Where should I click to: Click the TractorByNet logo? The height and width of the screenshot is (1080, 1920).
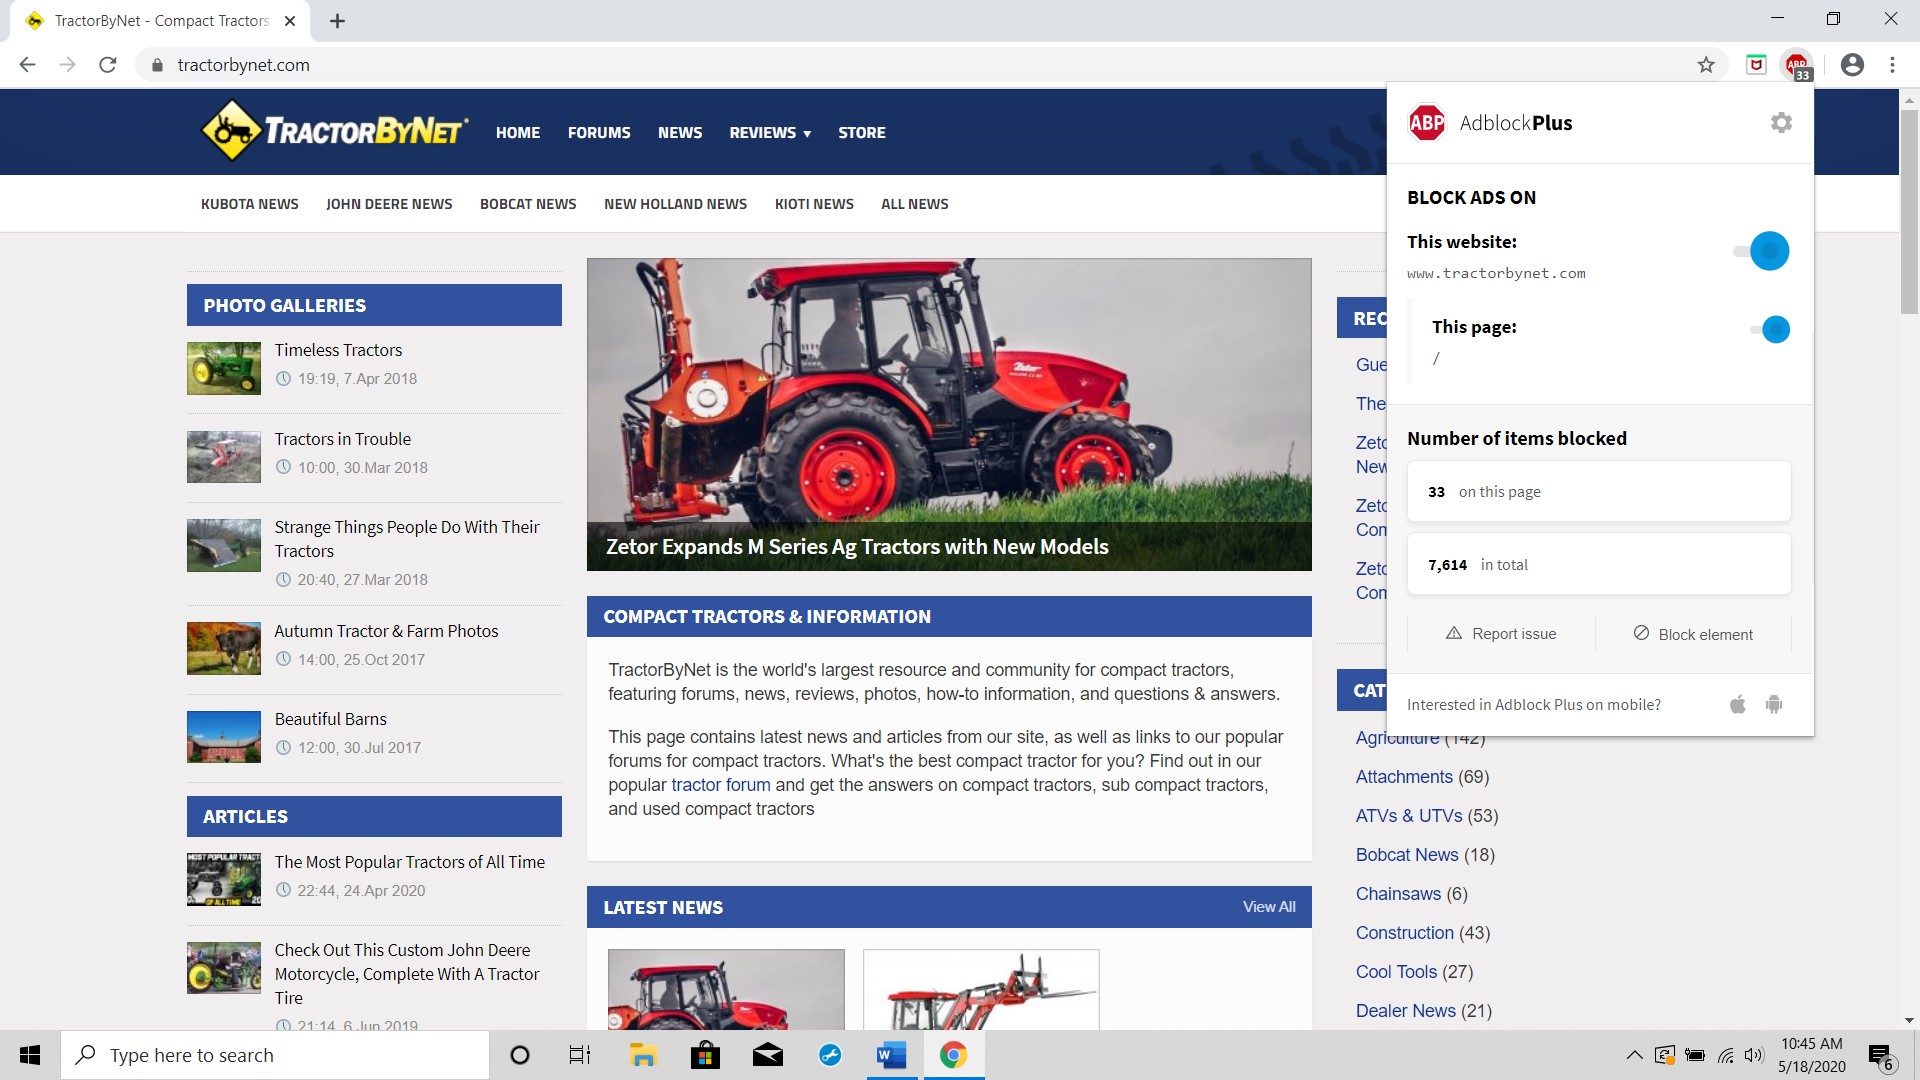tap(335, 131)
